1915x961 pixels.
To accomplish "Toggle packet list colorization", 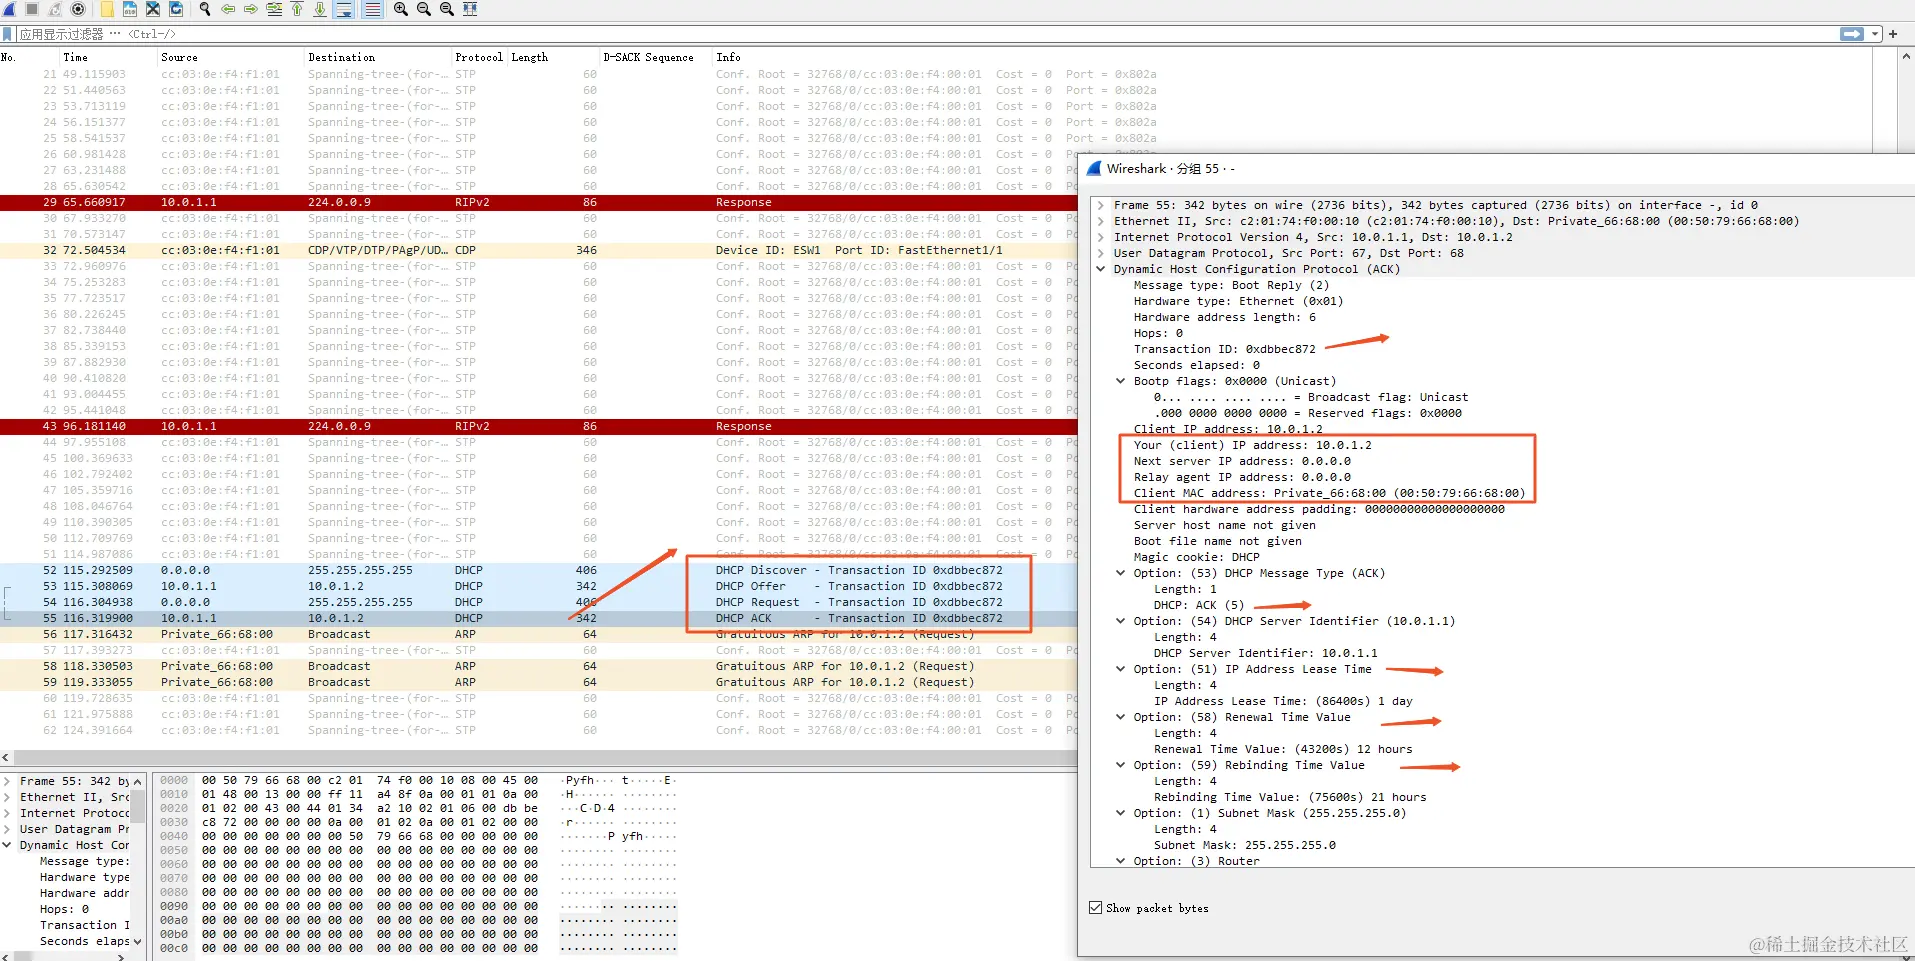I will coord(372,9).
